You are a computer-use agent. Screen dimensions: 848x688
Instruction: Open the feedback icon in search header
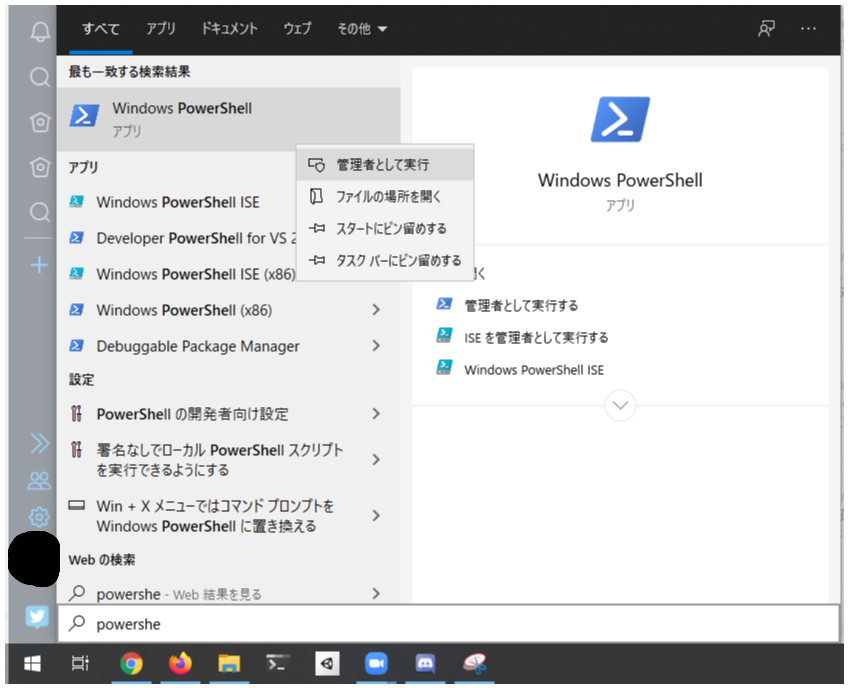pos(766,29)
